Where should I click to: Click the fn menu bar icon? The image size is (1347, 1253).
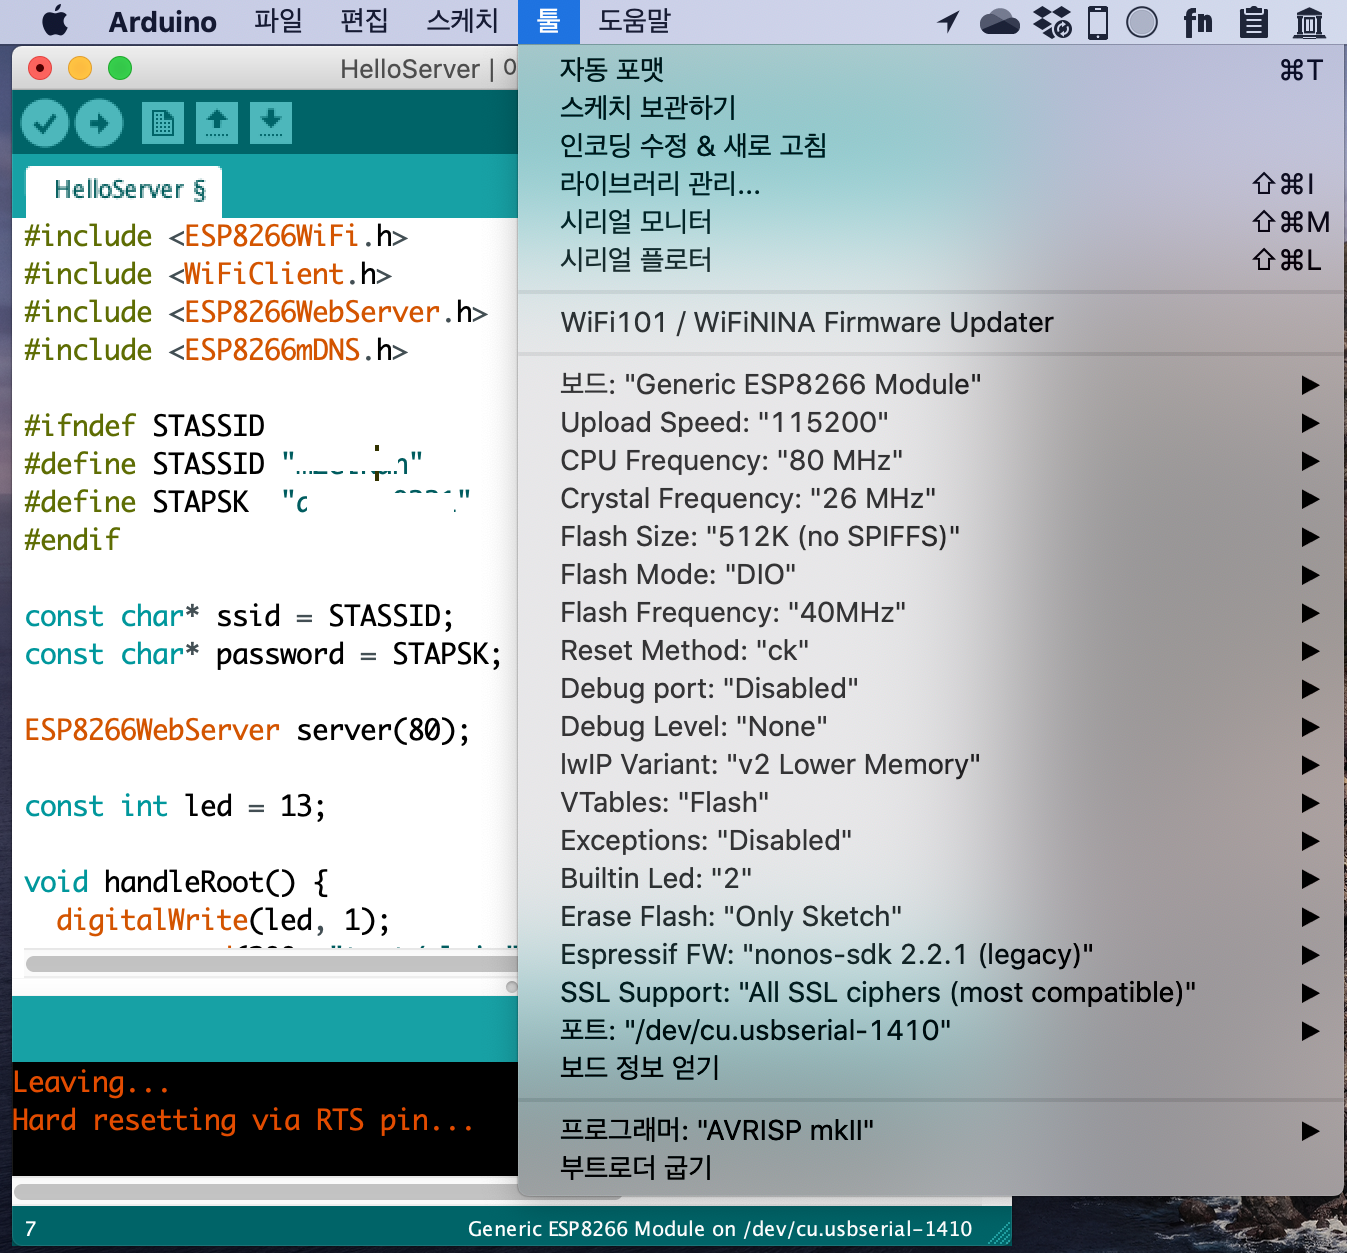coord(1198,22)
